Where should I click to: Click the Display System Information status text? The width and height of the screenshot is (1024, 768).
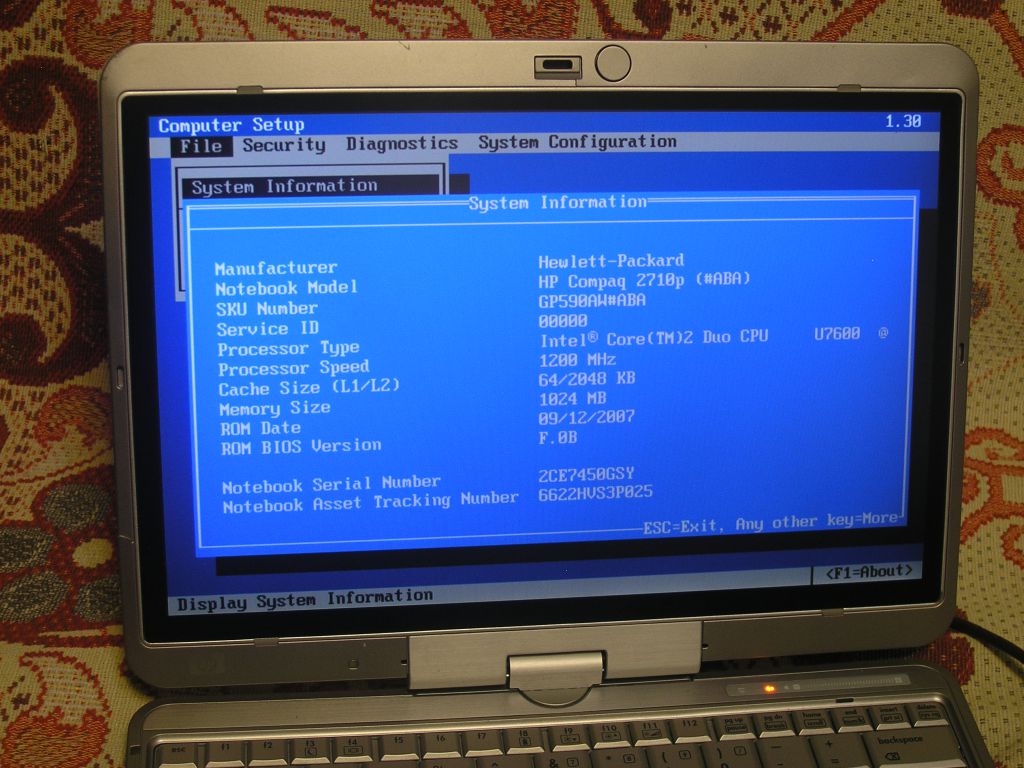click(305, 600)
